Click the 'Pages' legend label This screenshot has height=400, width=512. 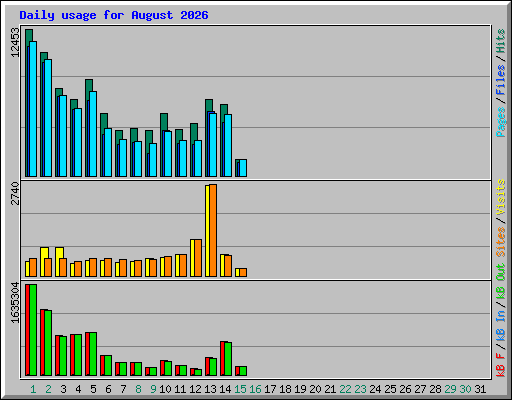point(501,122)
